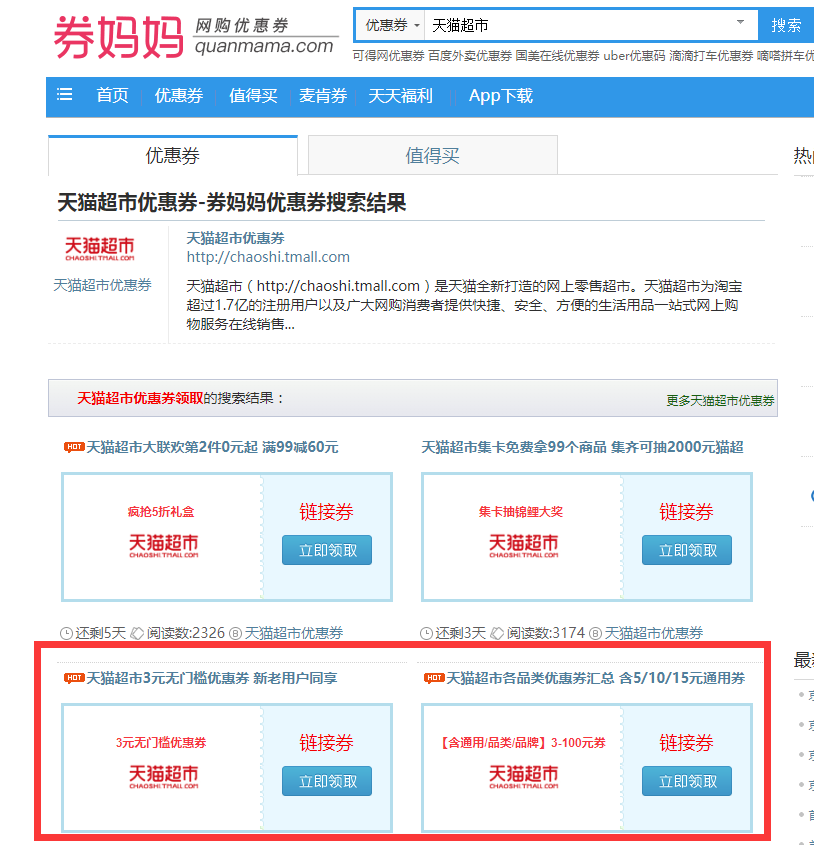Click 天猫超市优惠券 tag after 阅读数:2326
Viewport: 814px width, 845px height.
294,633
